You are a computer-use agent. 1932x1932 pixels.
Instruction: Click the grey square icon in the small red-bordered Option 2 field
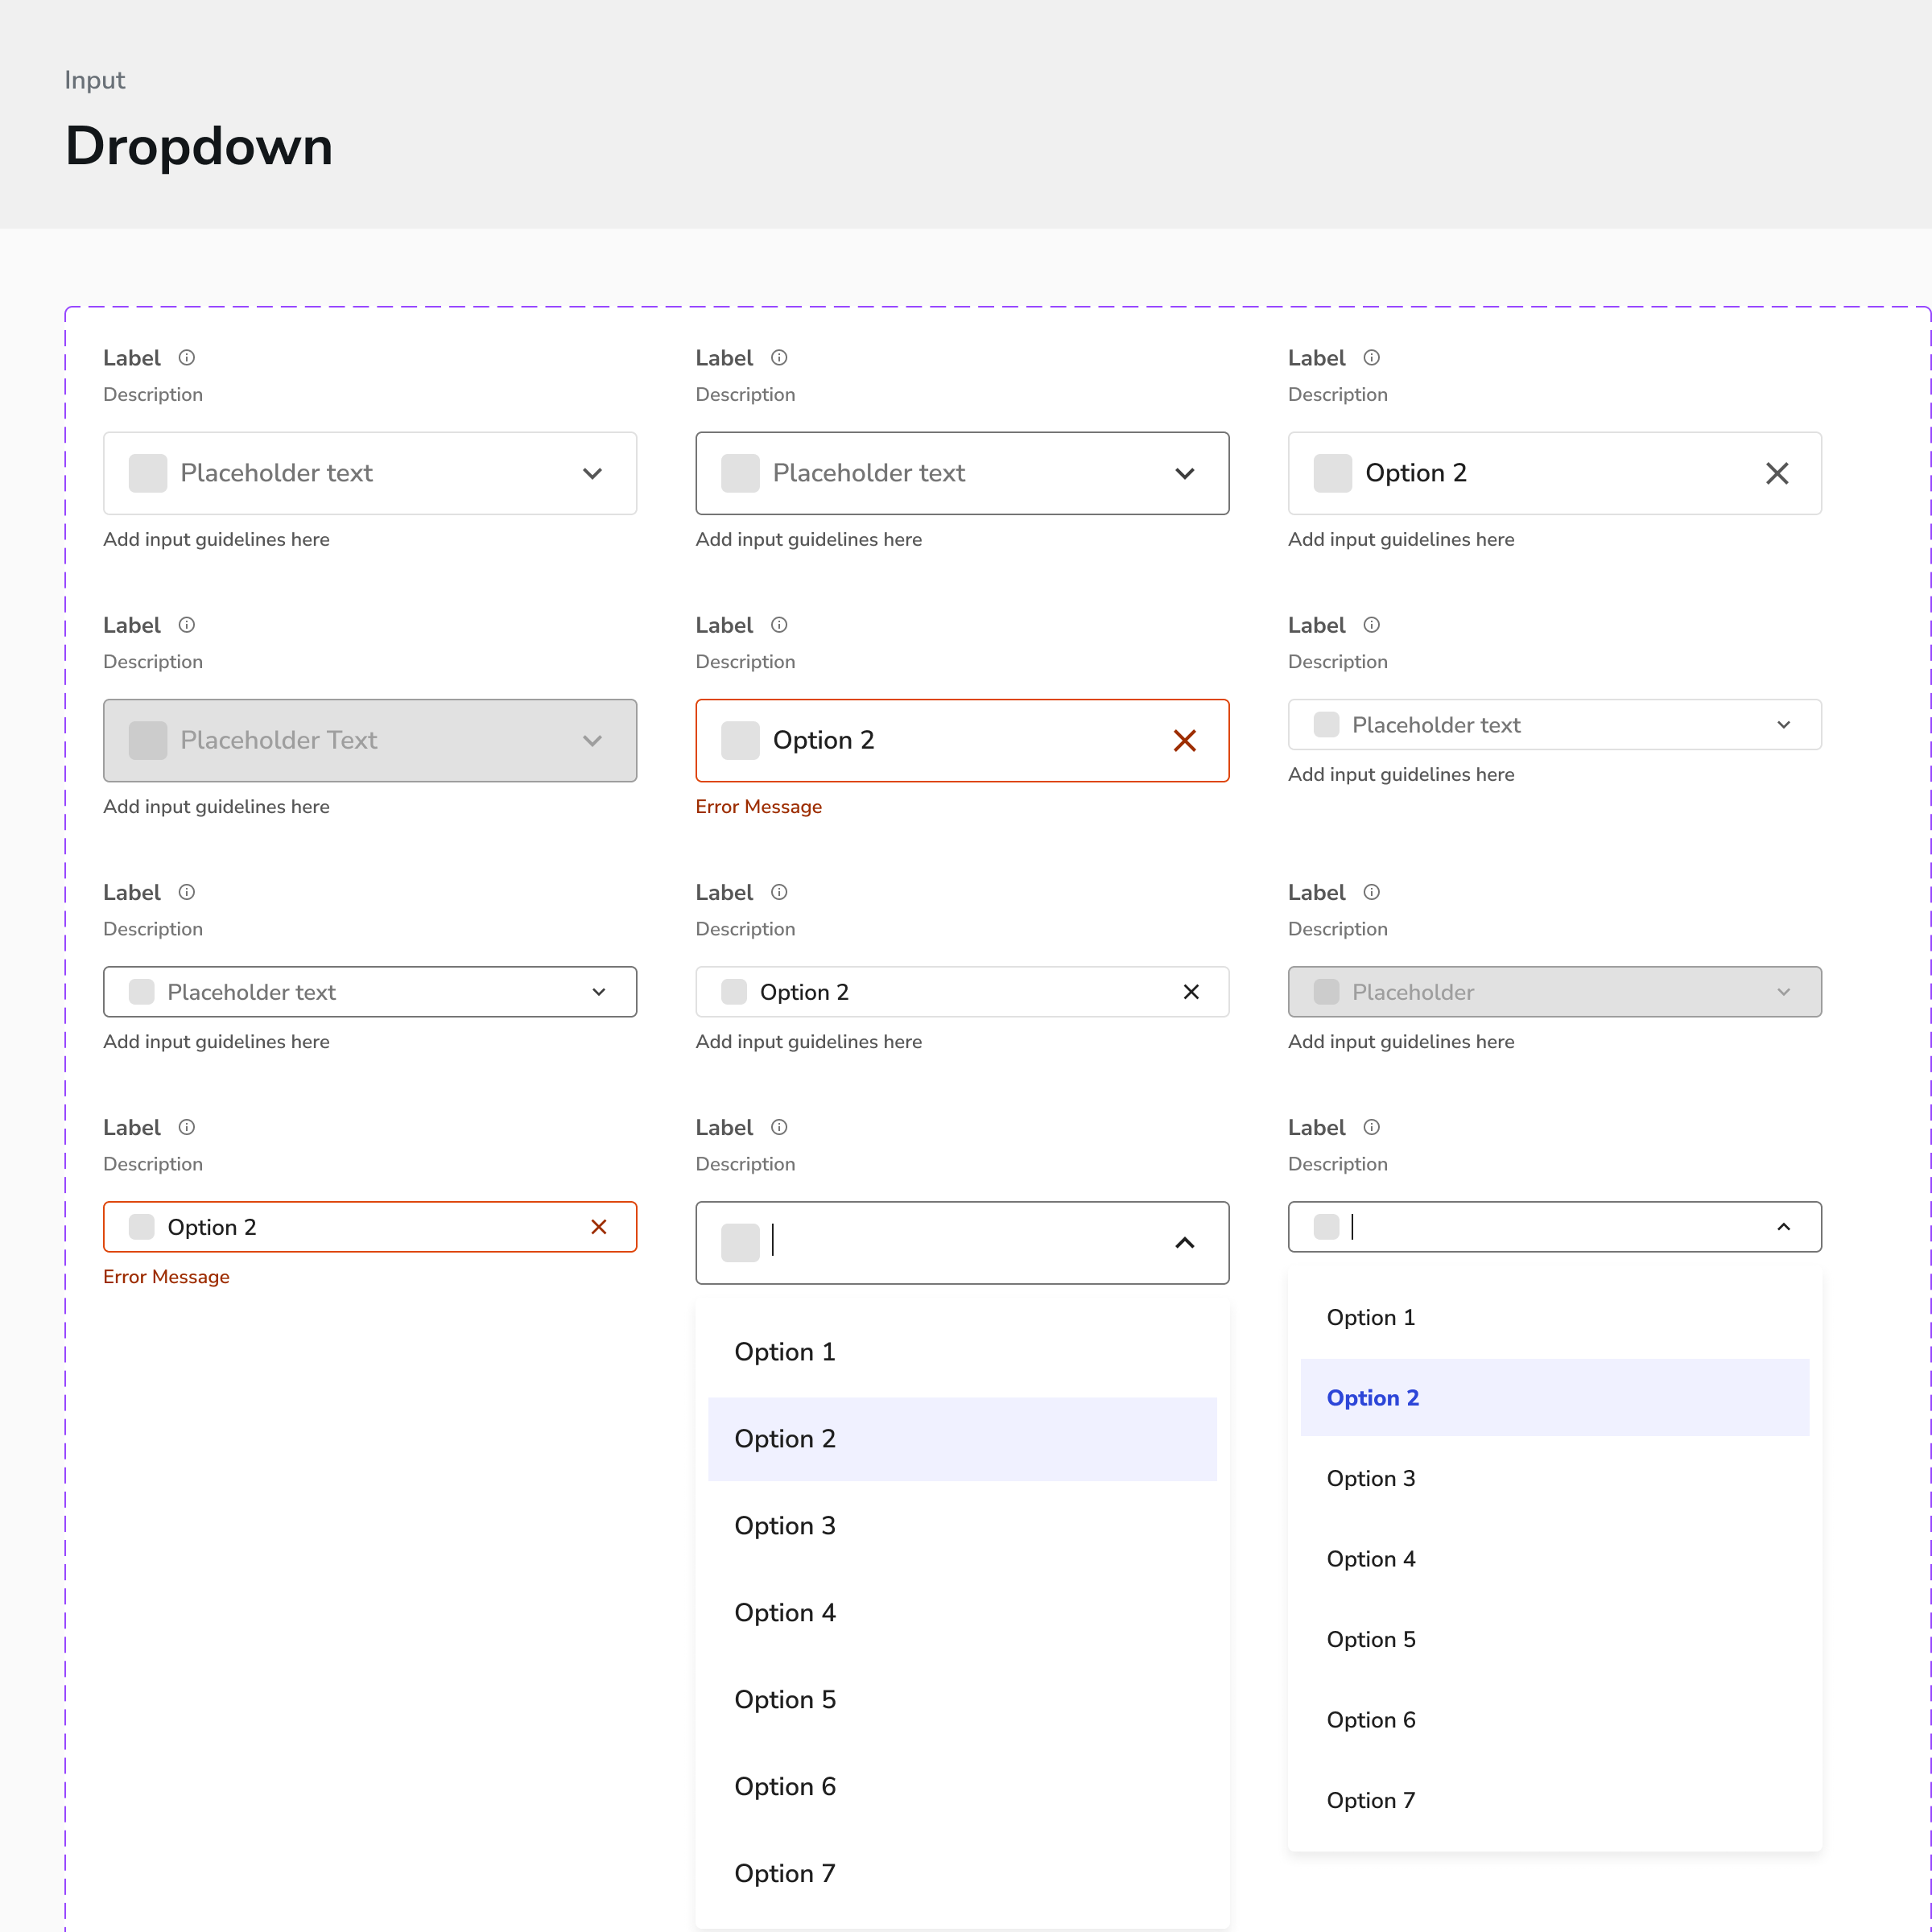pyautogui.click(x=142, y=1227)
